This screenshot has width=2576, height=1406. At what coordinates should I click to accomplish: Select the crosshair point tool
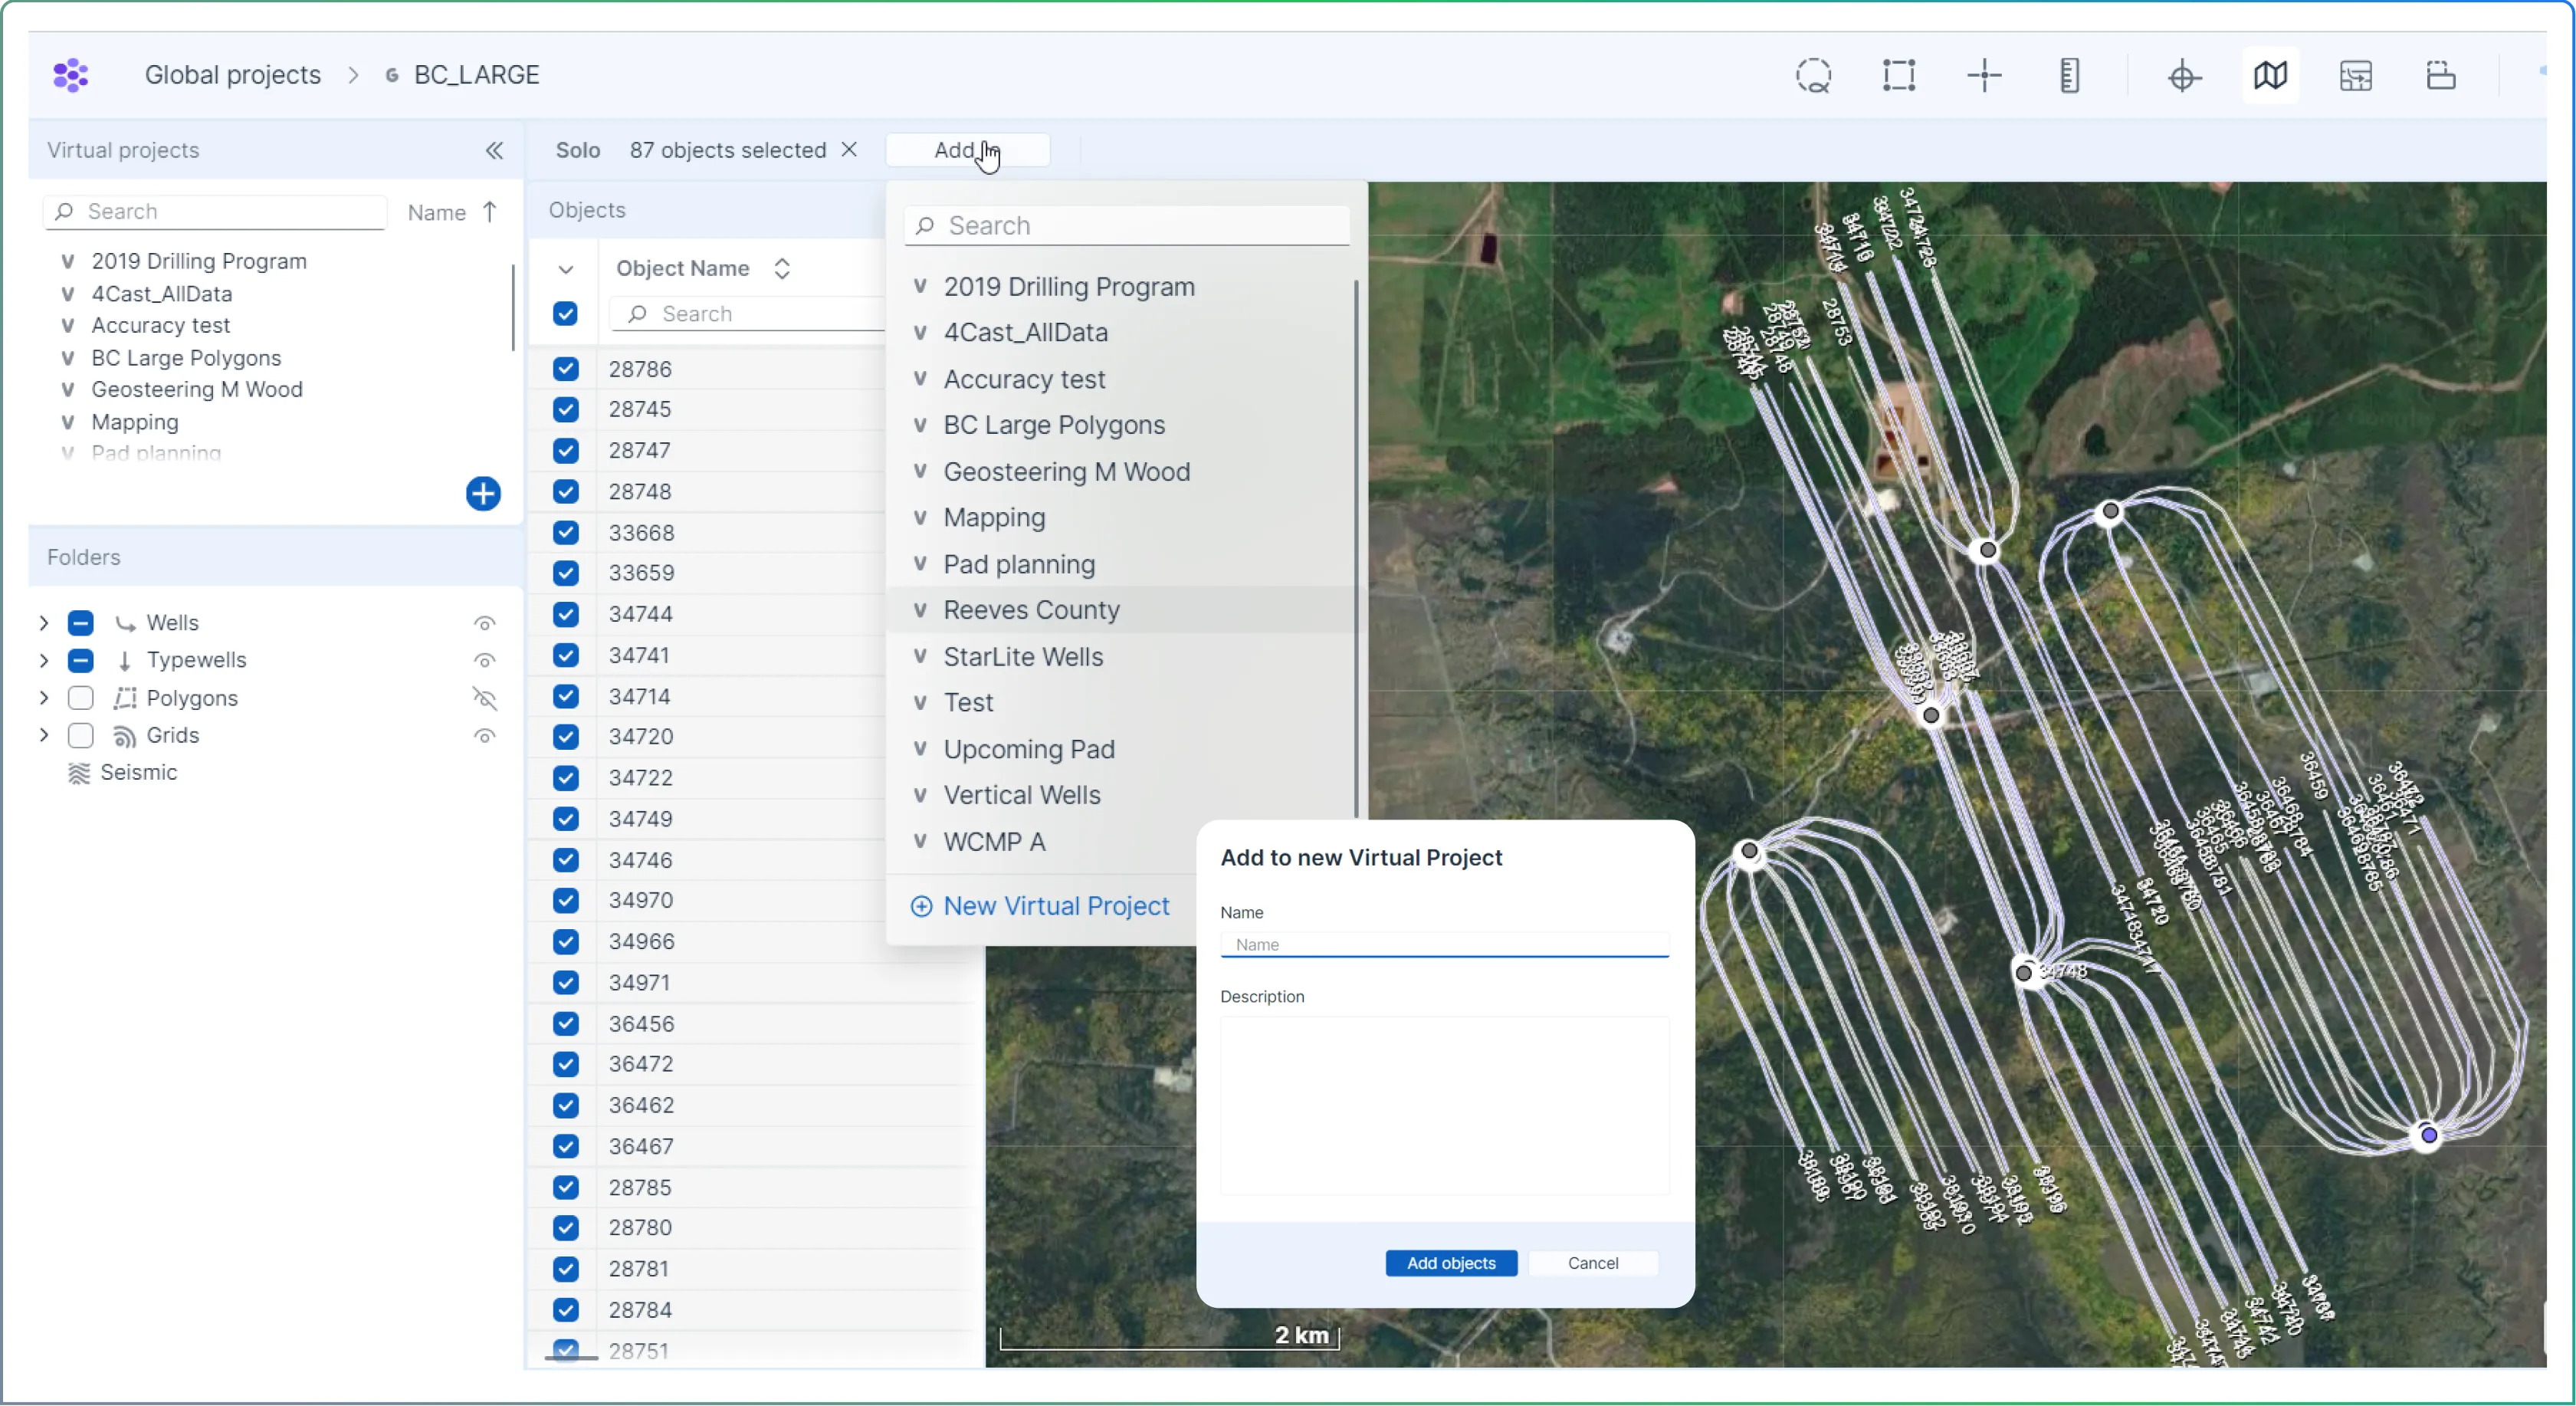coord(1985,76)
